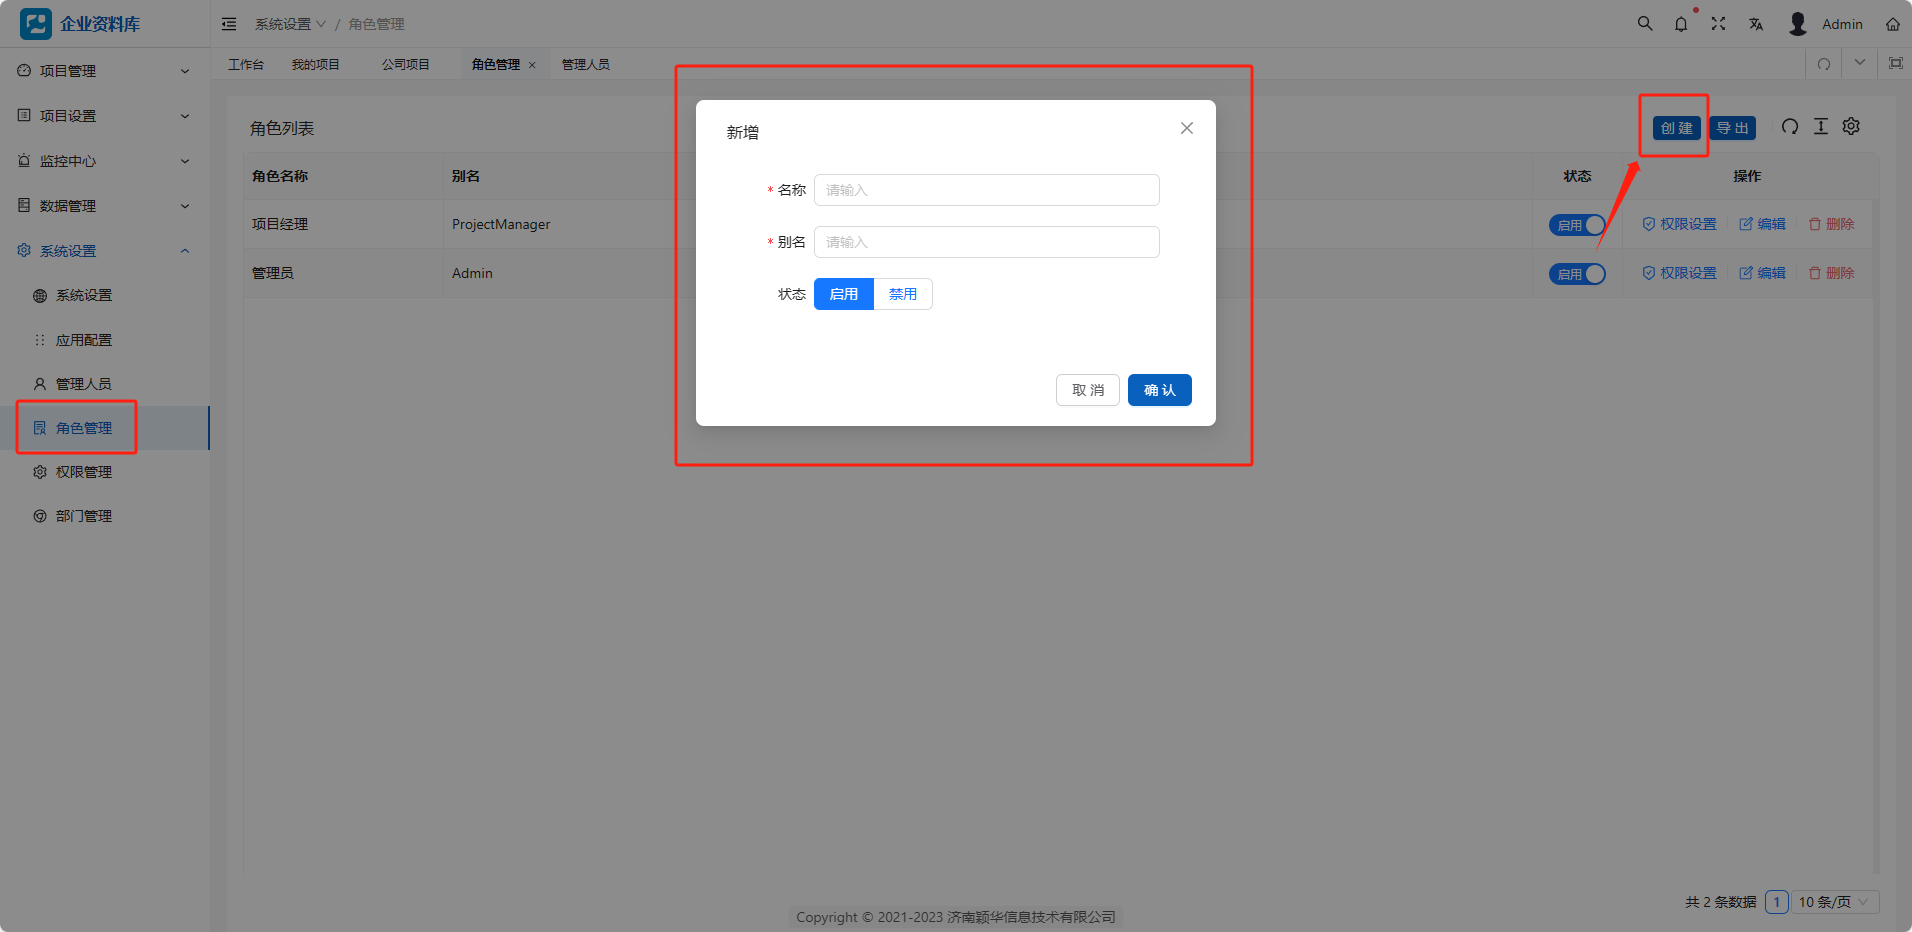1912x932 pixels.
Task: Open 权限设置 for 项目经理 row
Action: [1680, 224]
